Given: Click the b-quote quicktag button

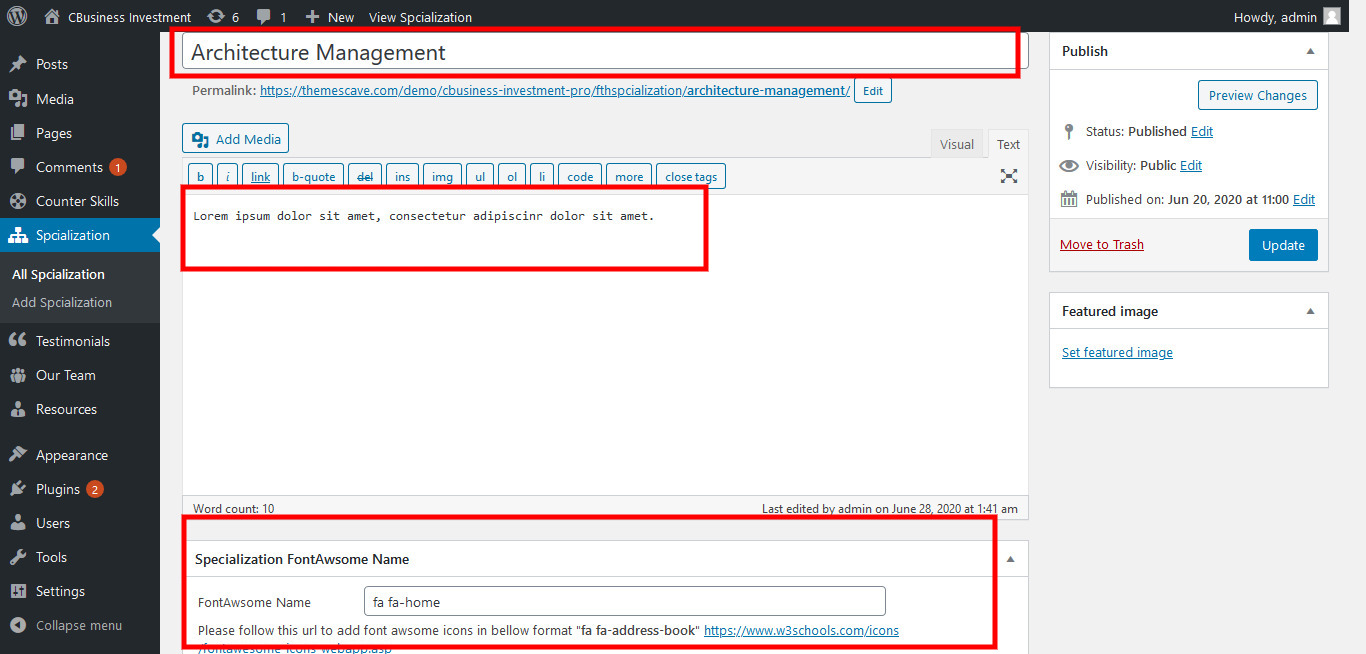Looking at the screenshot, I should (313, 176).
